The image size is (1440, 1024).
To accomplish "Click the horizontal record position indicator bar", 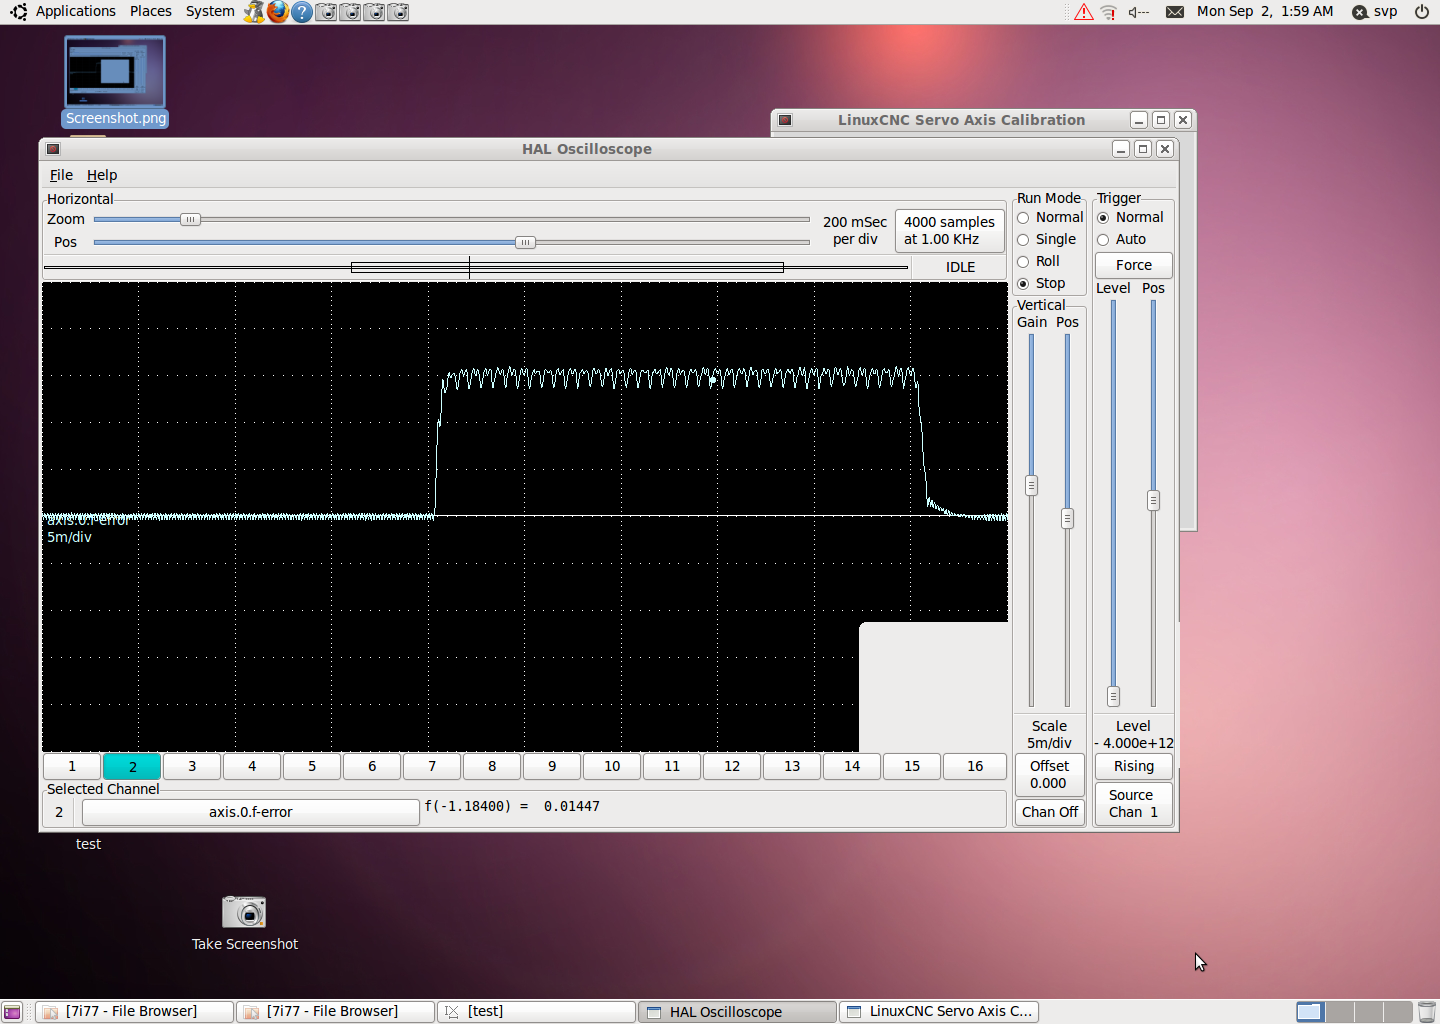I will click(x=476, y=268).
